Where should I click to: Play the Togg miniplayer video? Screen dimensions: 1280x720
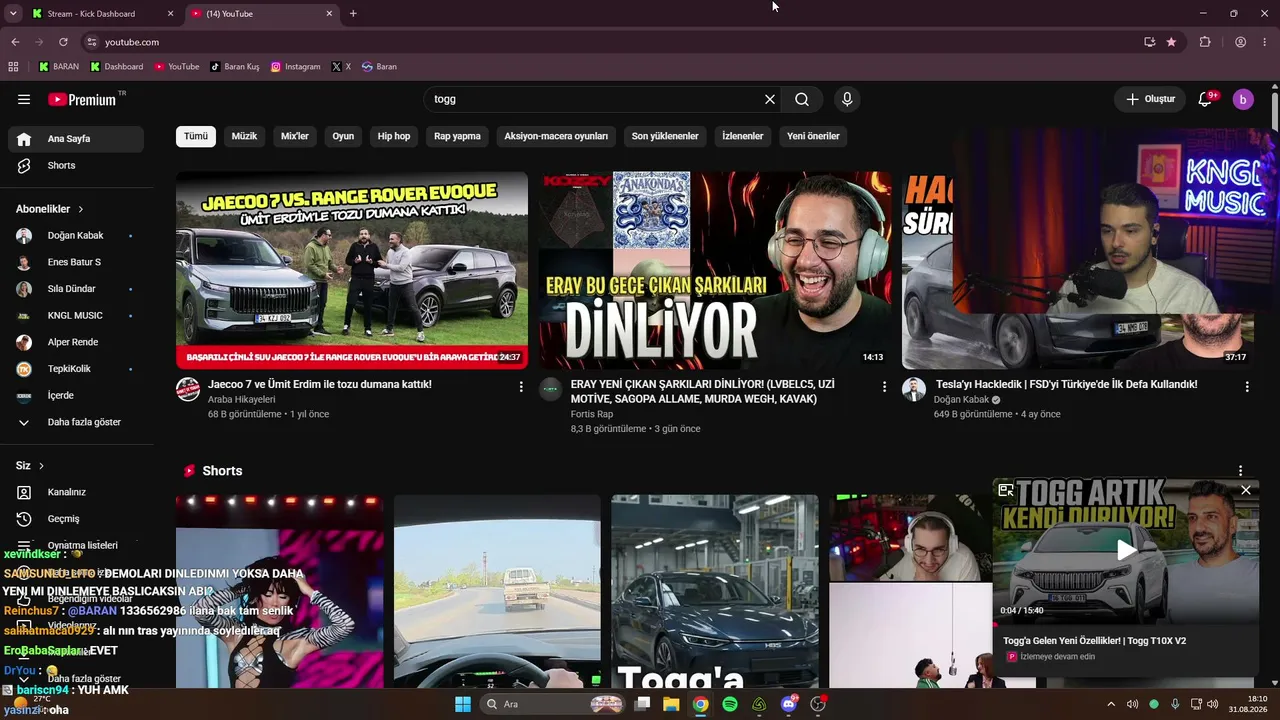[x=1126, y=550]
